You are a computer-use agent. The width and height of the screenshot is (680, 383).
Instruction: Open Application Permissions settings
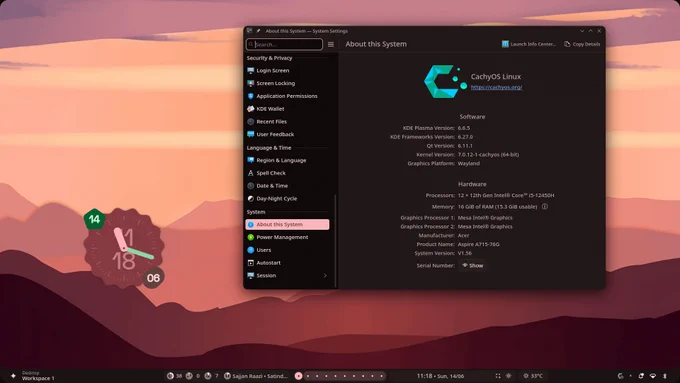pyautogui.click(x=287, y=96)
